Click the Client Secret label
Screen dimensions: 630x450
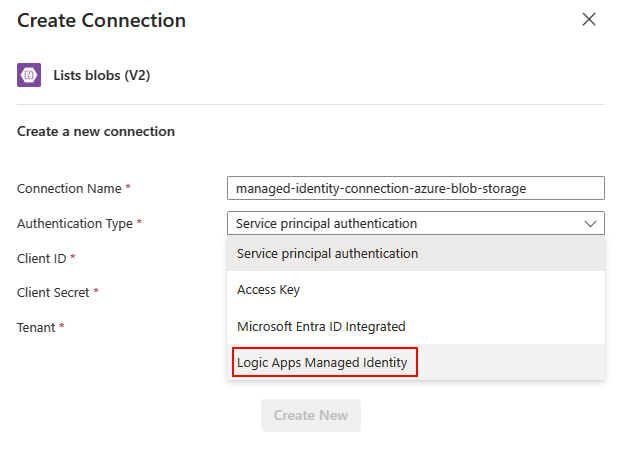click(x=53, y=293)
